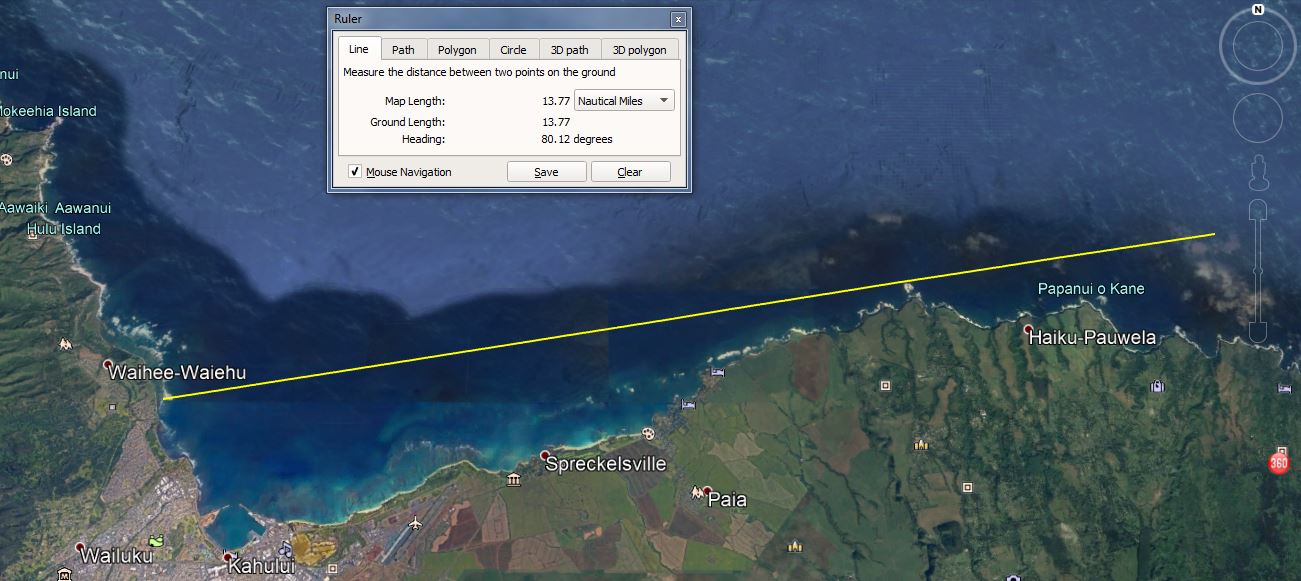Select the 3D polygon tab
The width and height of the screenshot is (1301, 581).
pyautogui.click(x=640, y=48)
